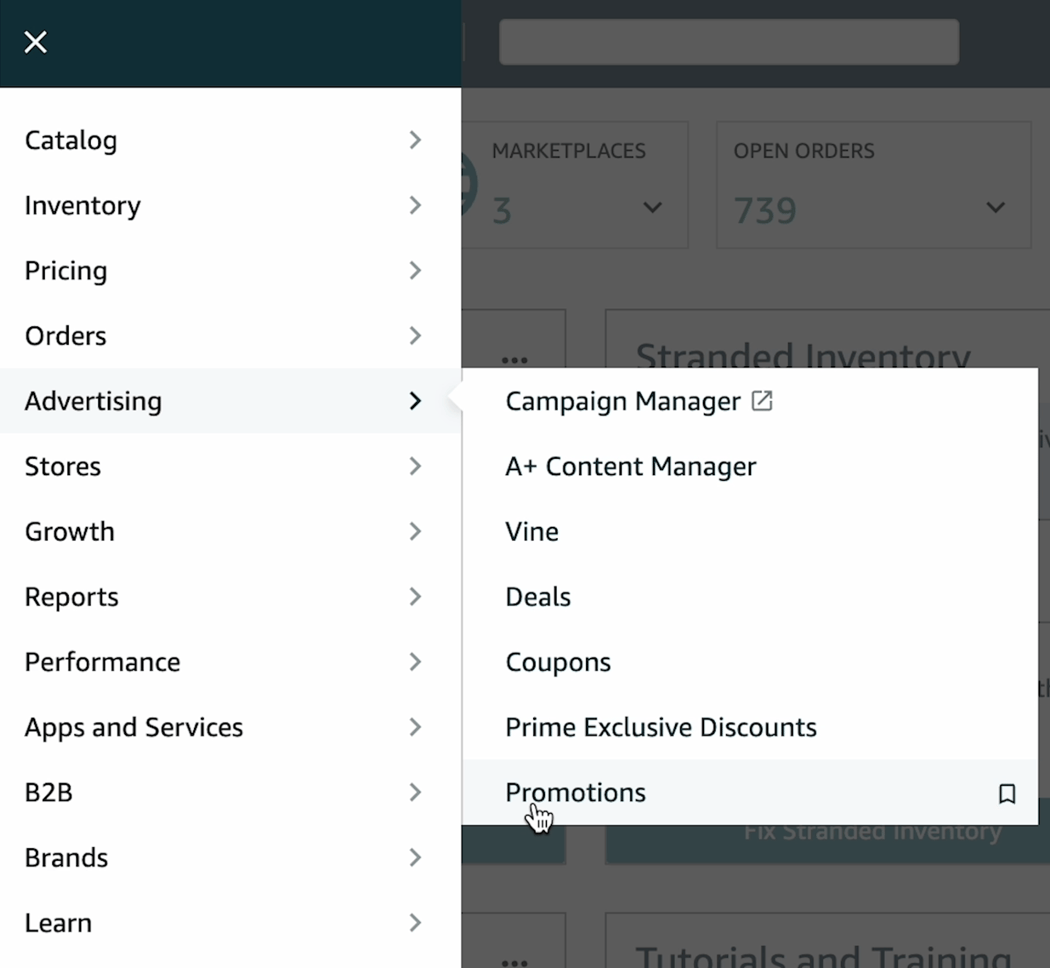Click the search bar at the top
The width and height of the screenshot is (1050, 968).
728,41
